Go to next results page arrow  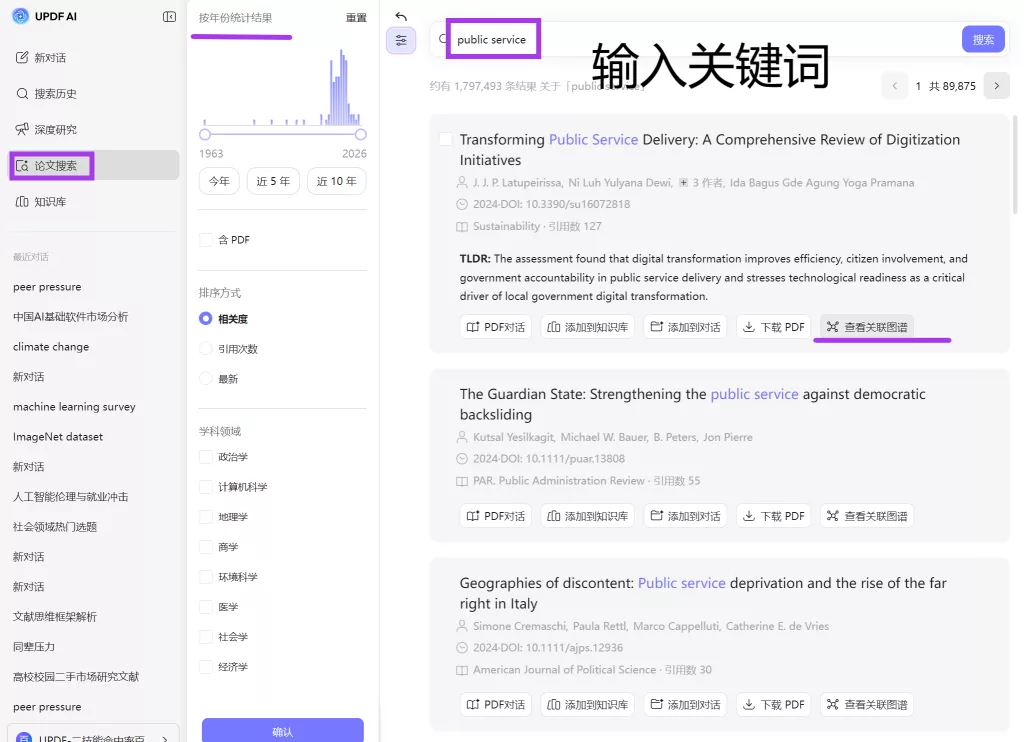[x=996, y=86]
